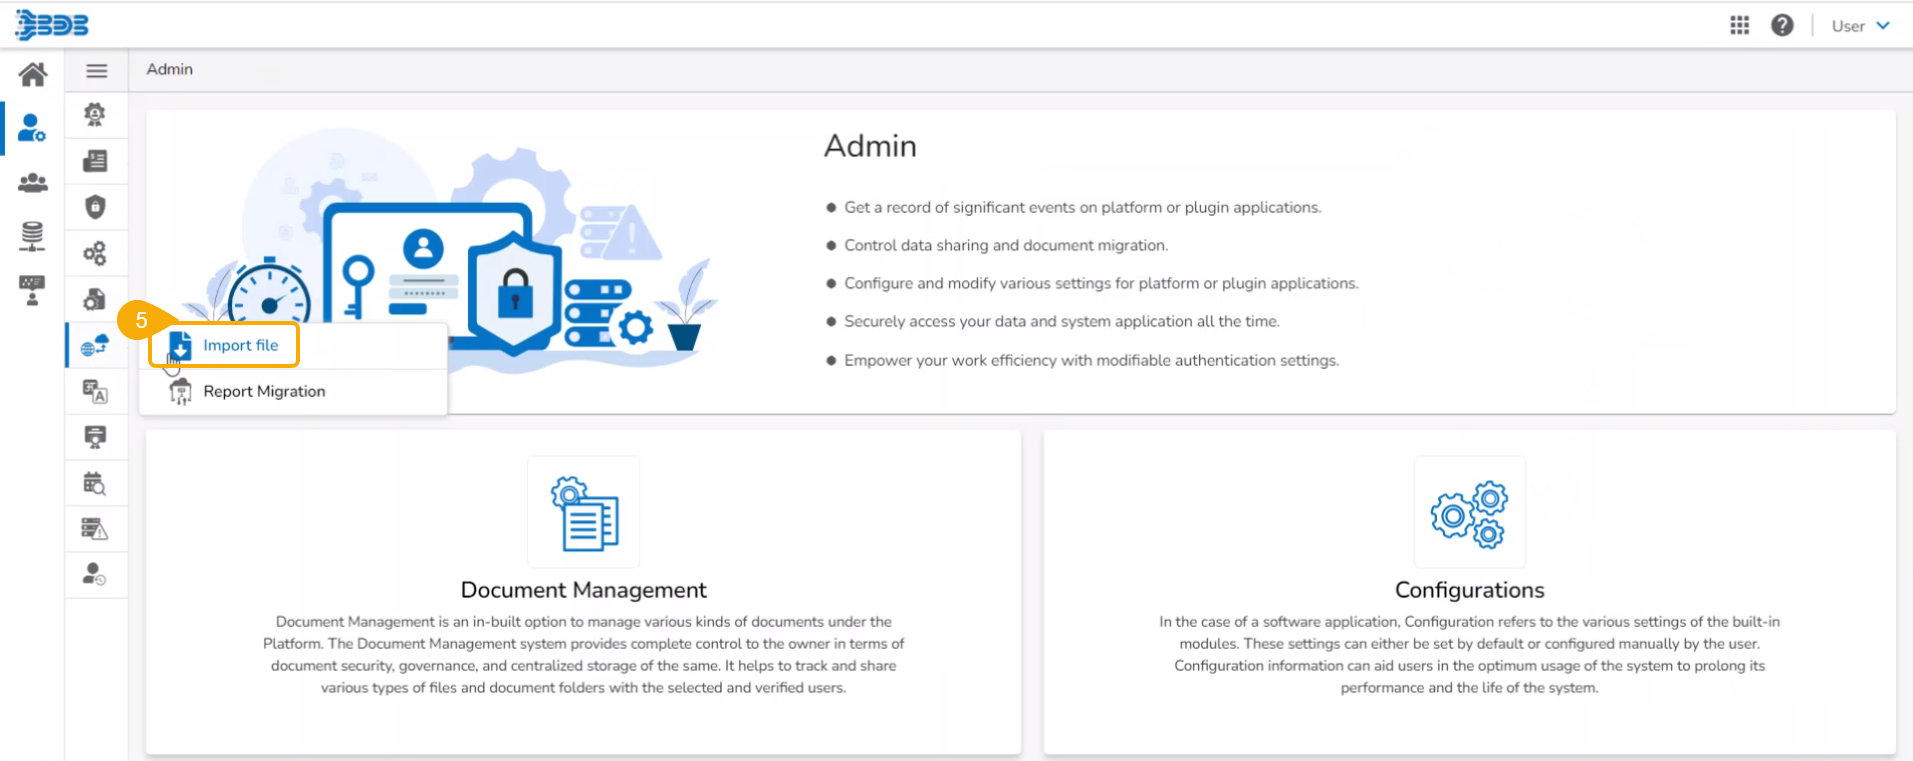Open the Document Management card title
Image resolution: width=1913 pixels, height=761 pixels.
(584, 590)
